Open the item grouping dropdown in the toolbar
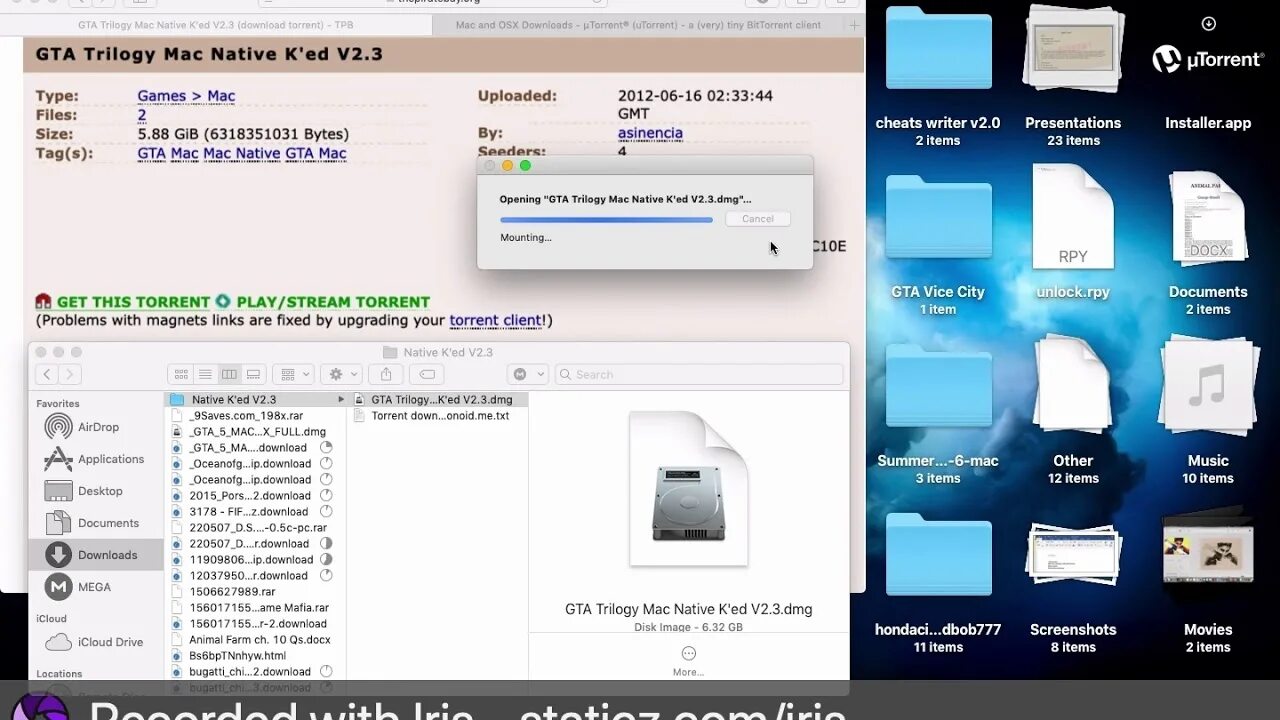 point(293,373)
